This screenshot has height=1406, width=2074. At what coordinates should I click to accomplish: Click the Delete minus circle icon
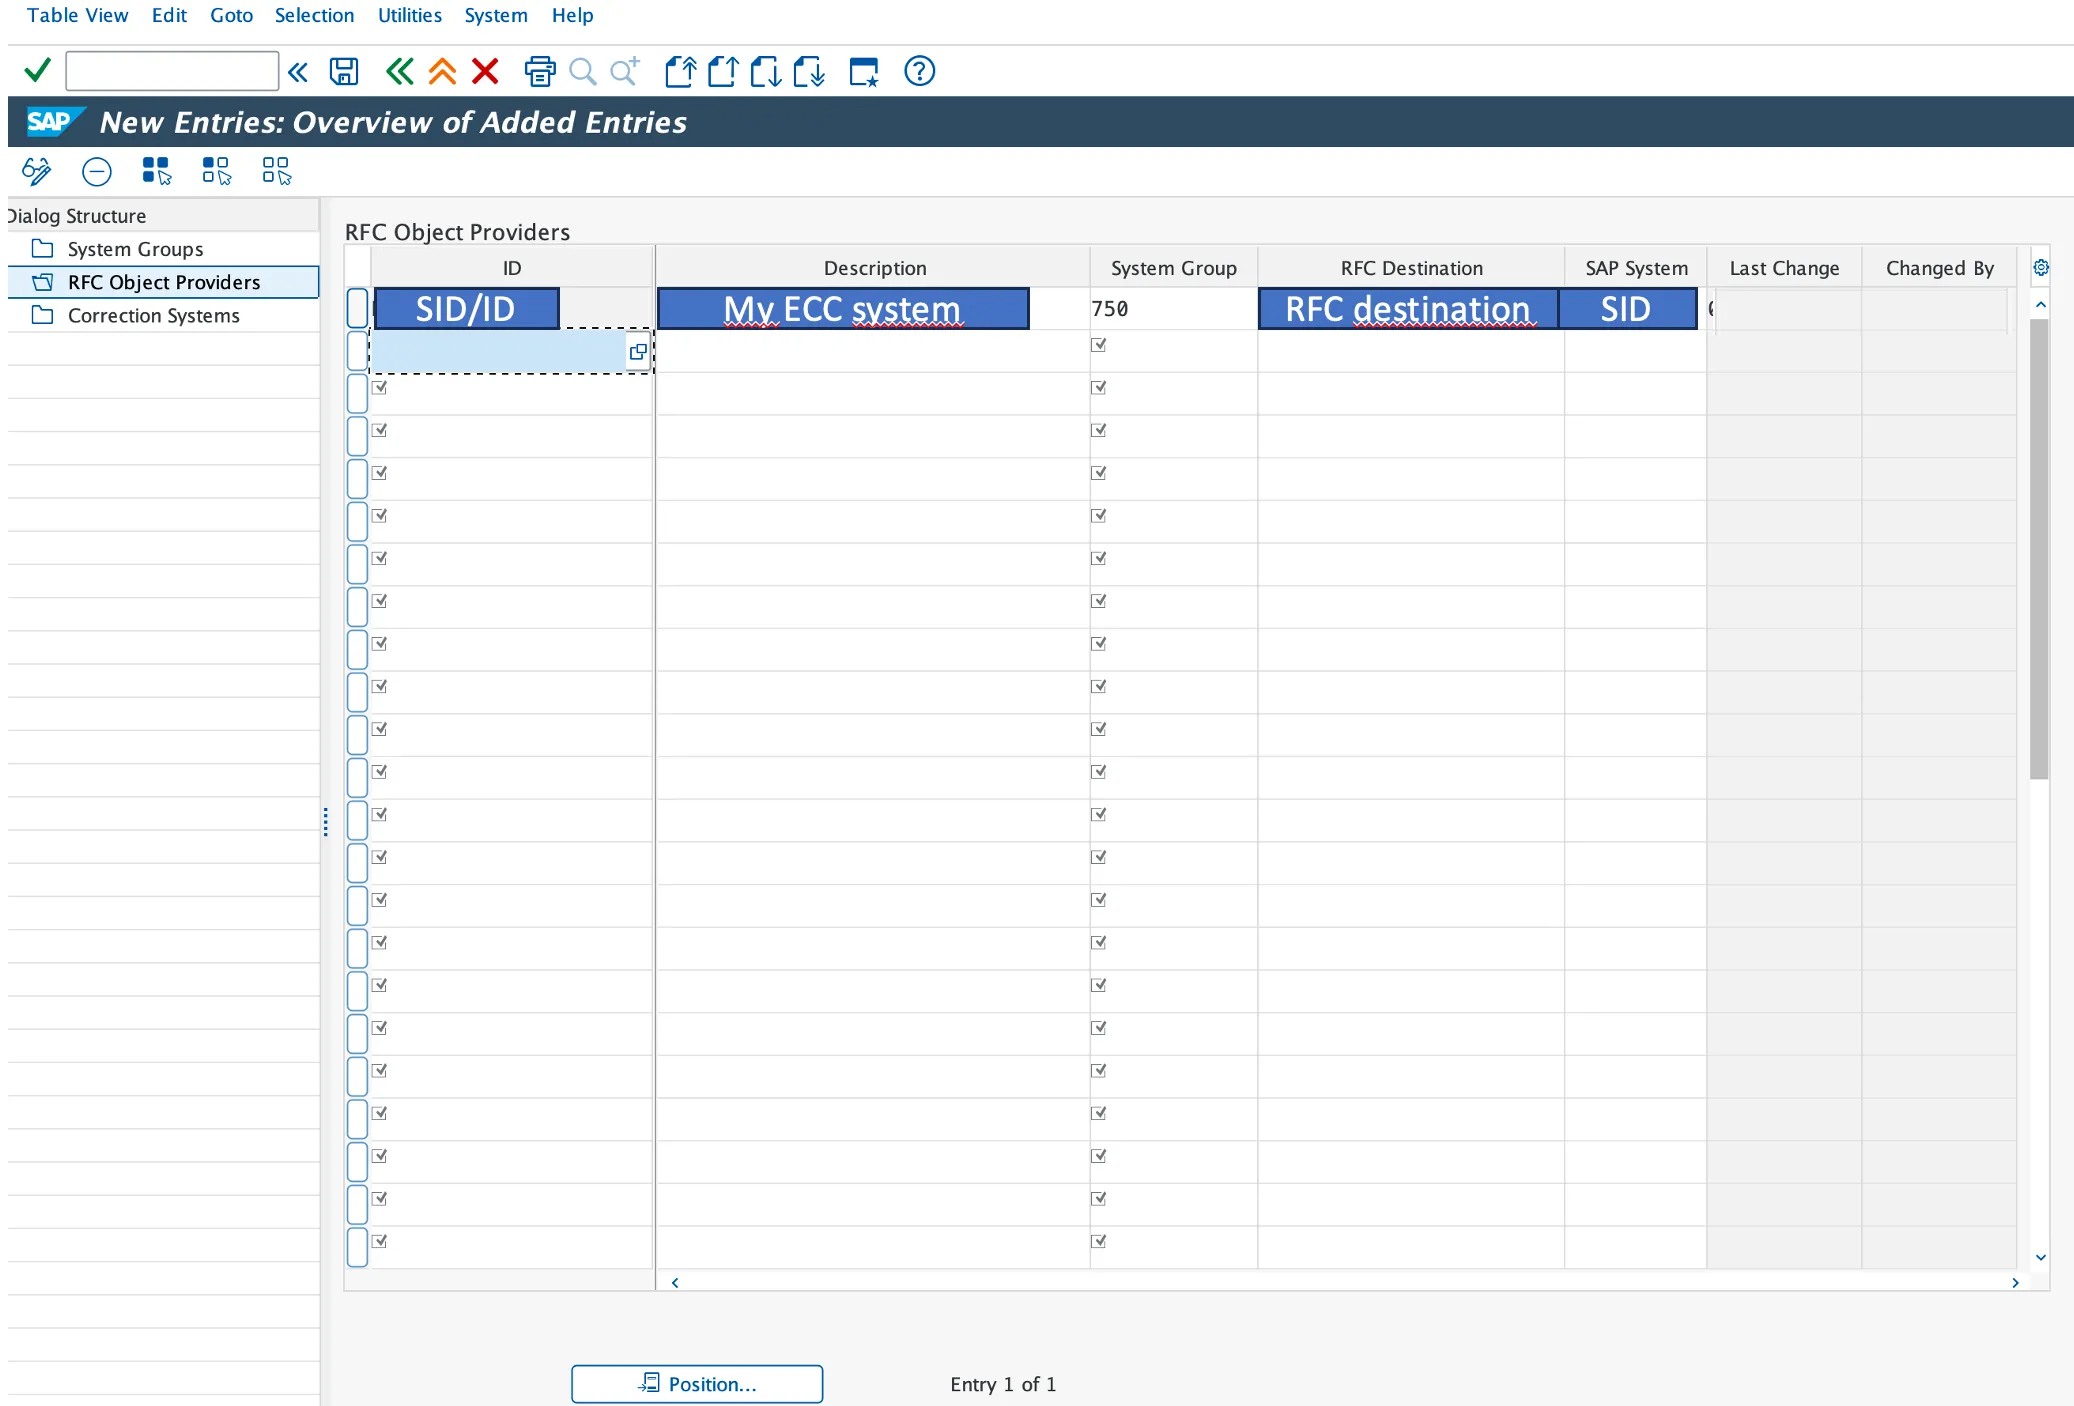97,172
